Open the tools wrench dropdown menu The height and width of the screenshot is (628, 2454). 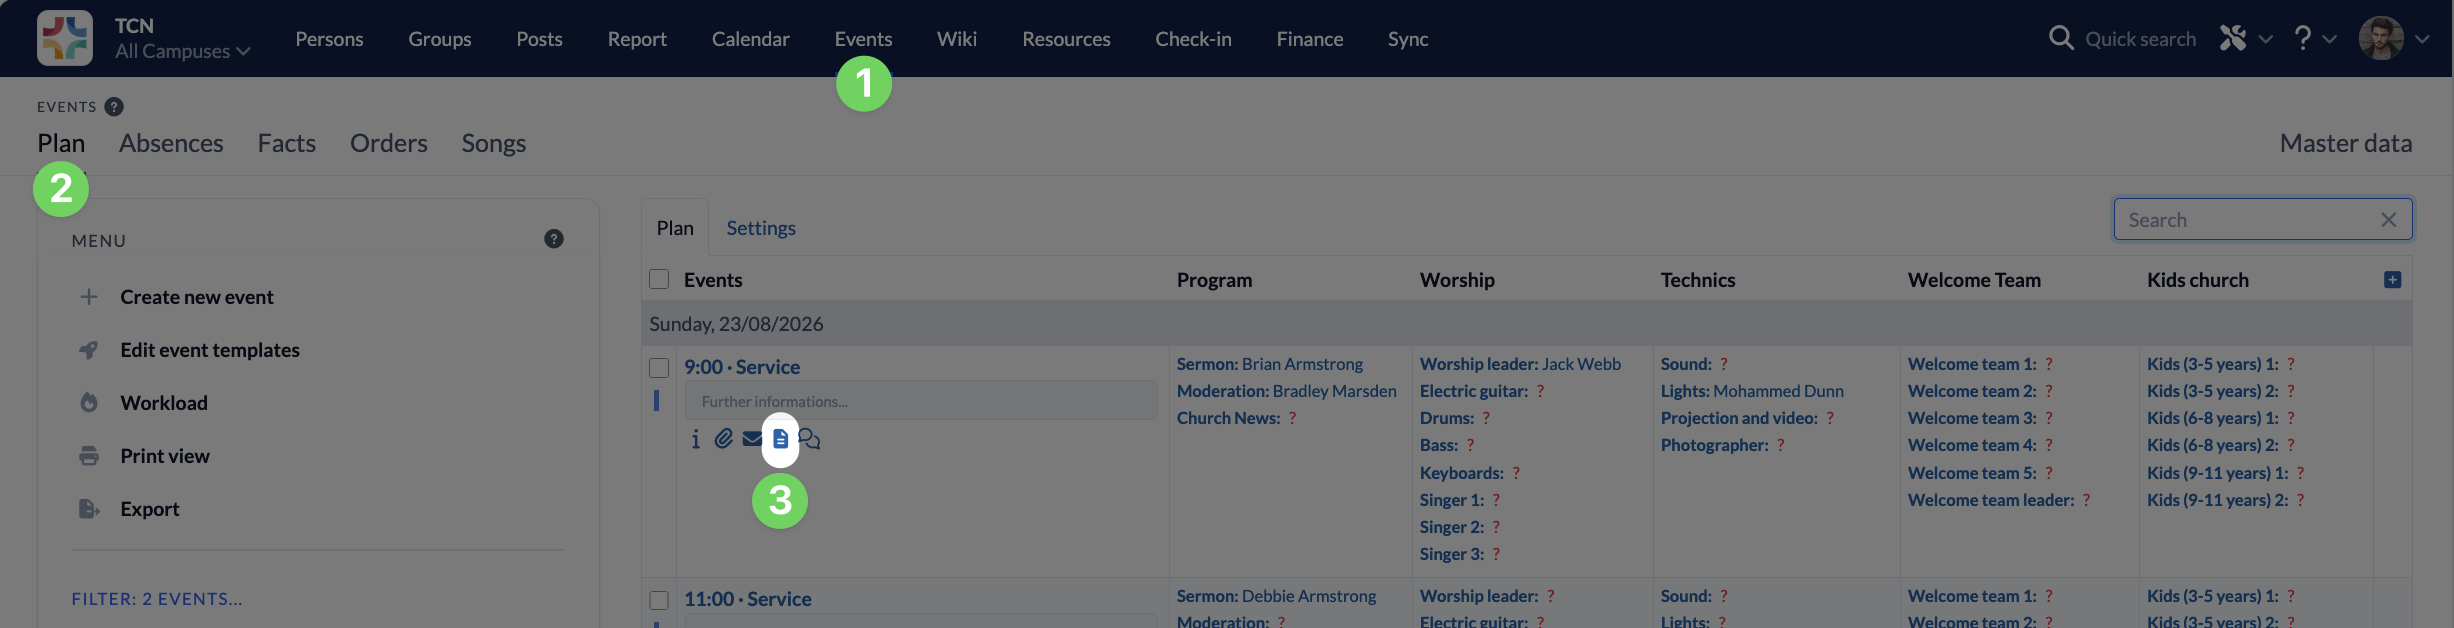click(2246, 38)
